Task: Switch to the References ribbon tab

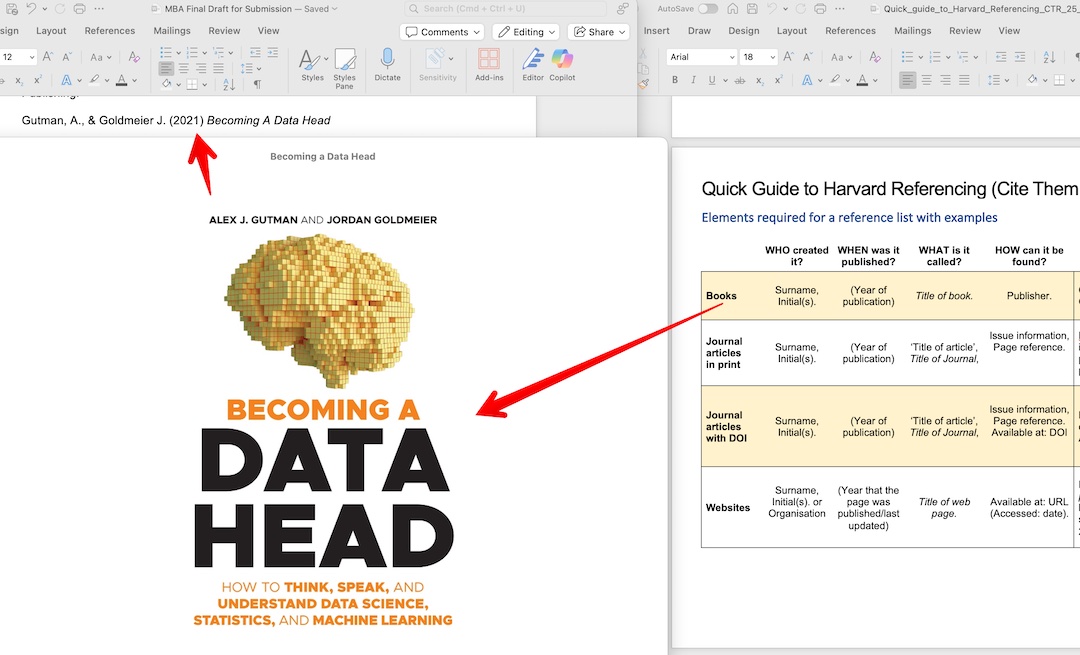Action: (x=109, y=30)
